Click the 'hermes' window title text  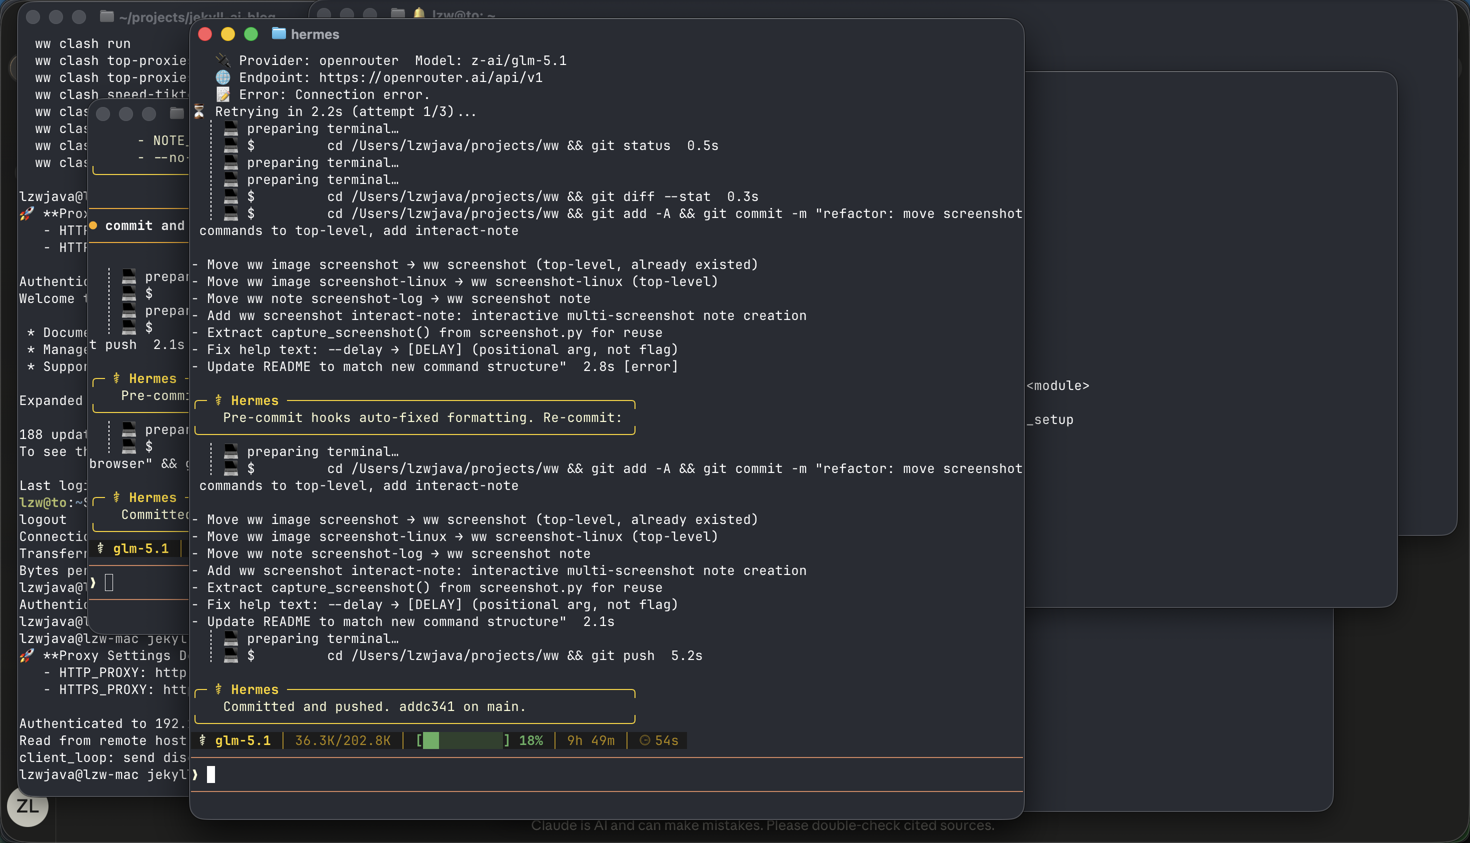pos(315,34)
